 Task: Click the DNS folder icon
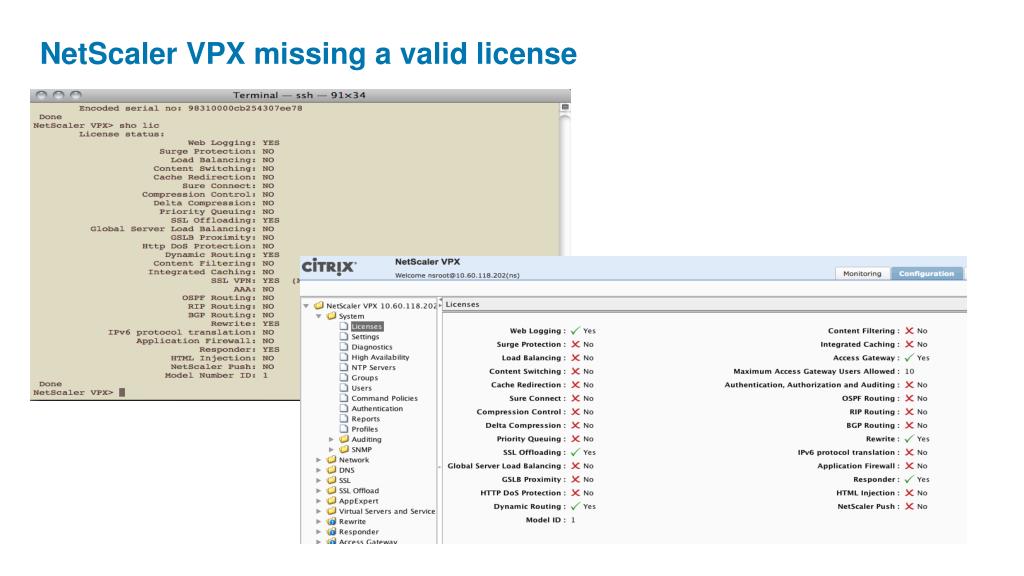(x=332, y=470)
